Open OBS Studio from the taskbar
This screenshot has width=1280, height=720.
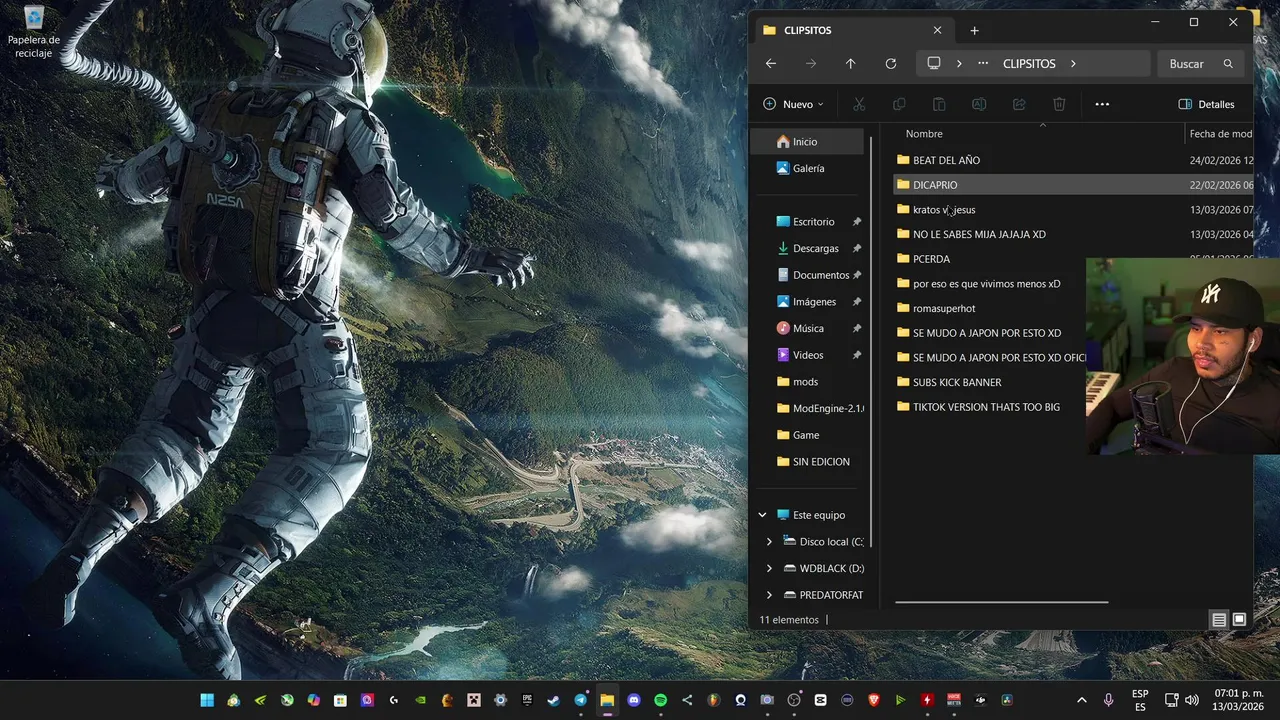pyautogui.click(x=794, y=700)
